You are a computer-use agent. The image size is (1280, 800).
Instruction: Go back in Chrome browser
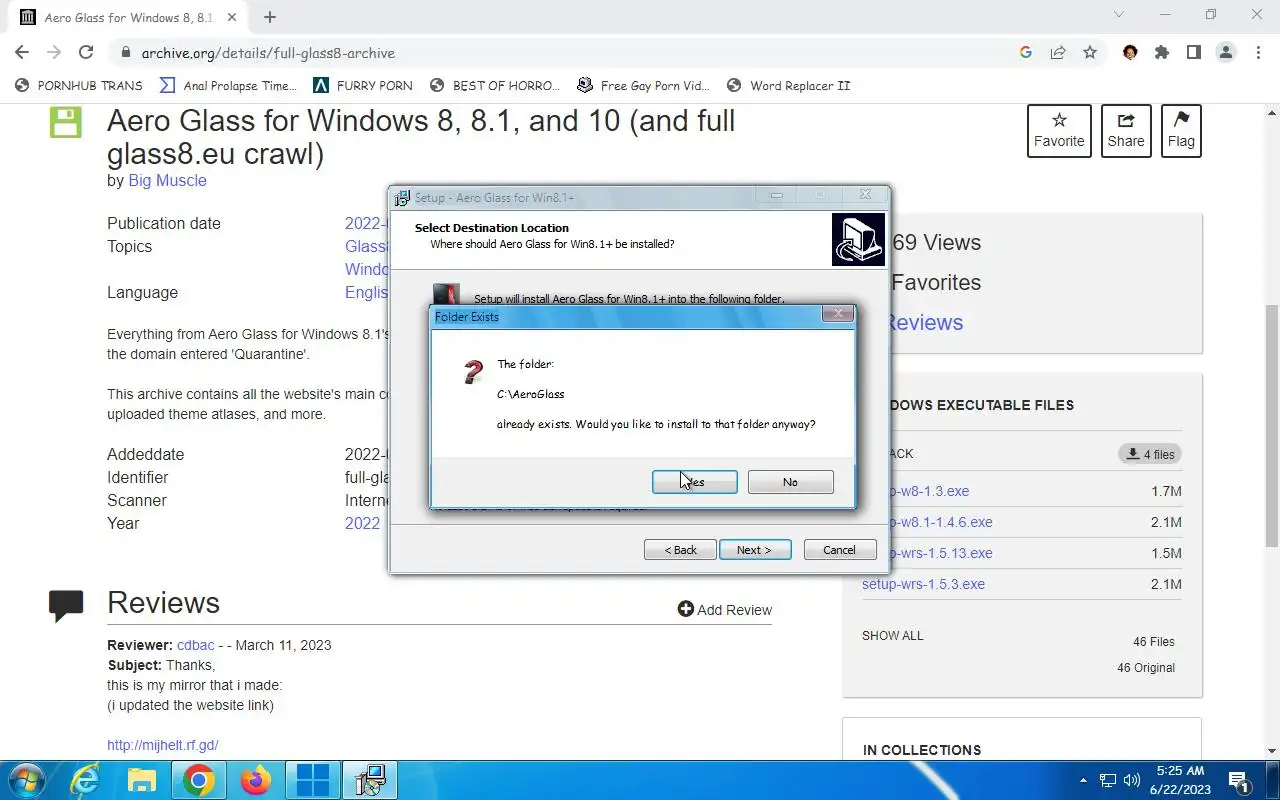tap(22, 53)
